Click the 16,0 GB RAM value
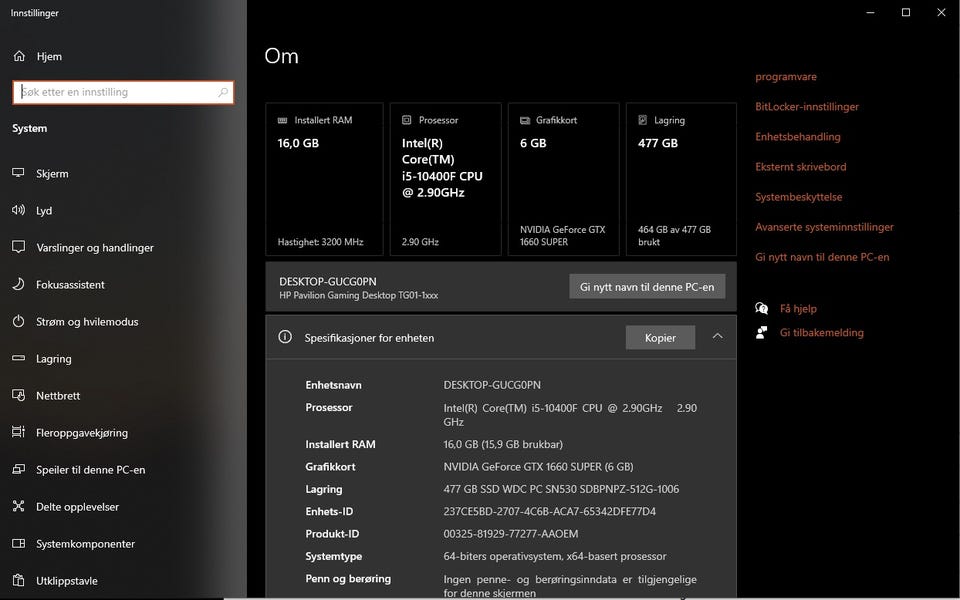 pos(298,143)
